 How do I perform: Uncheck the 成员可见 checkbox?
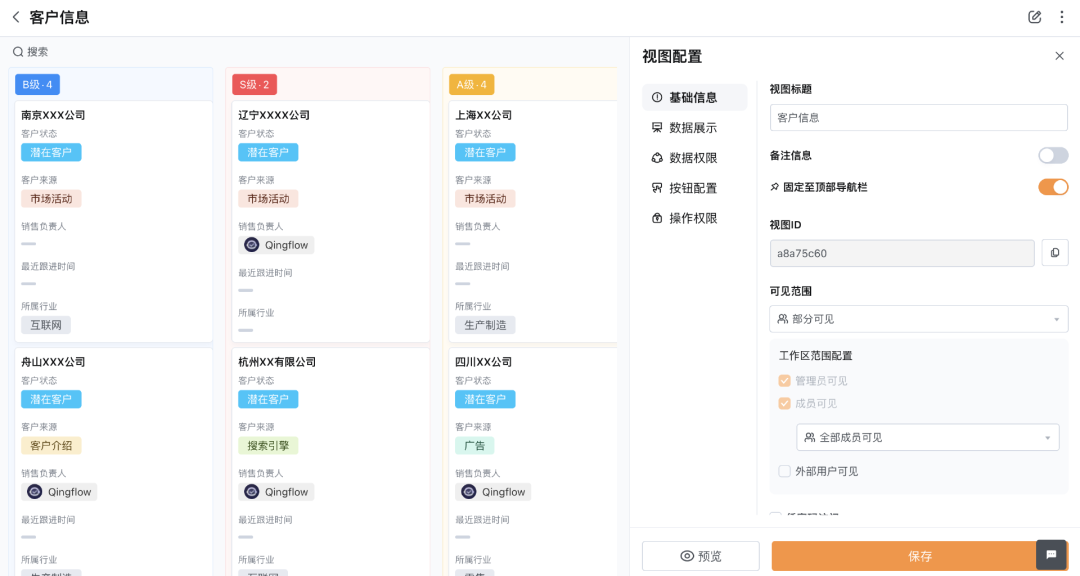(785, 404)
